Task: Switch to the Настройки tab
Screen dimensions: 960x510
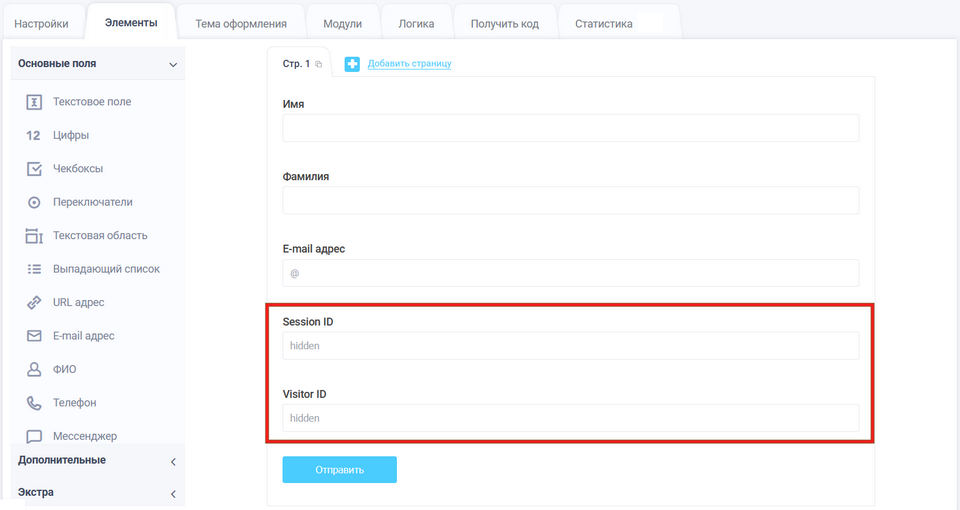Action: (x=42, y=24)
